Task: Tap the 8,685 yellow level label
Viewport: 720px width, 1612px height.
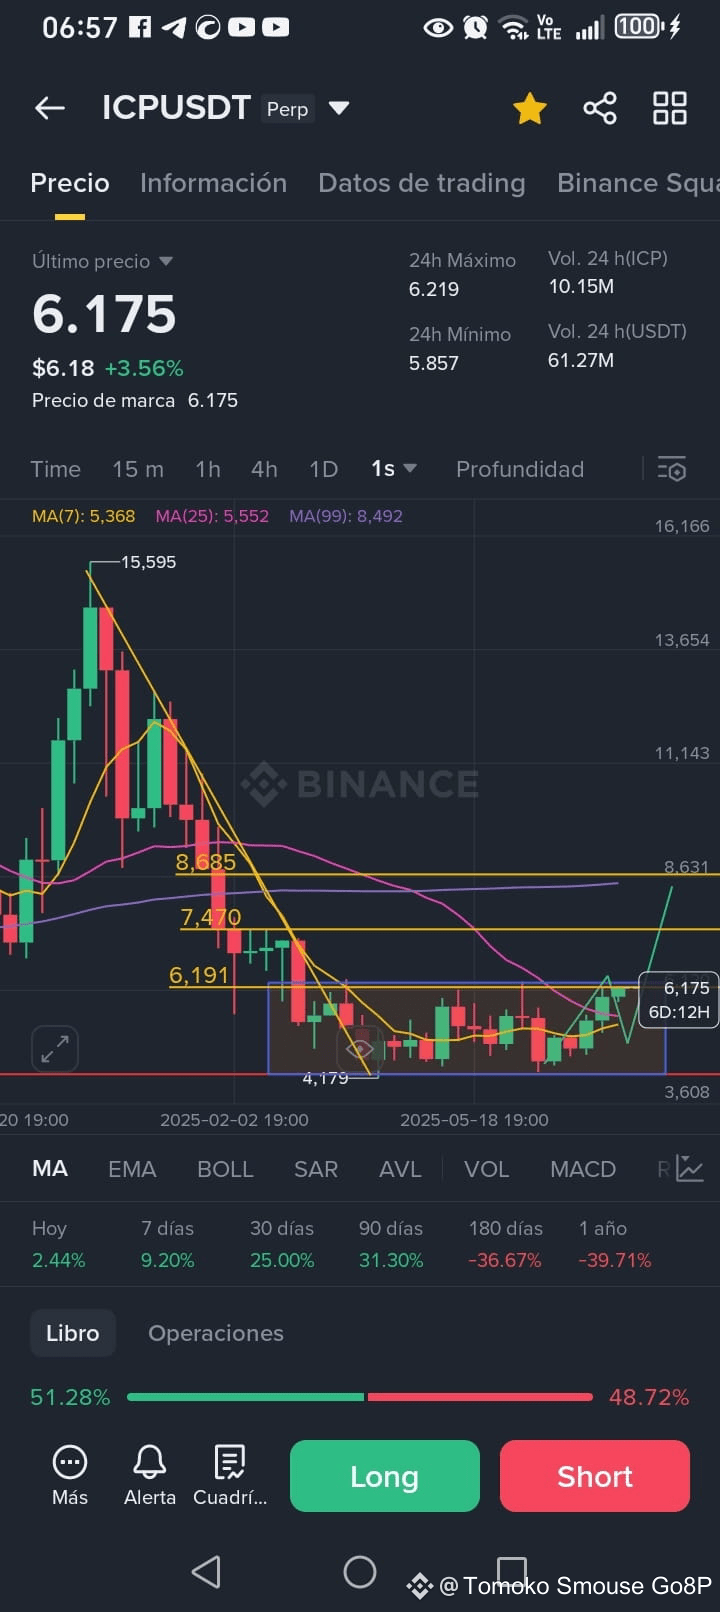Action: point(206,862)
